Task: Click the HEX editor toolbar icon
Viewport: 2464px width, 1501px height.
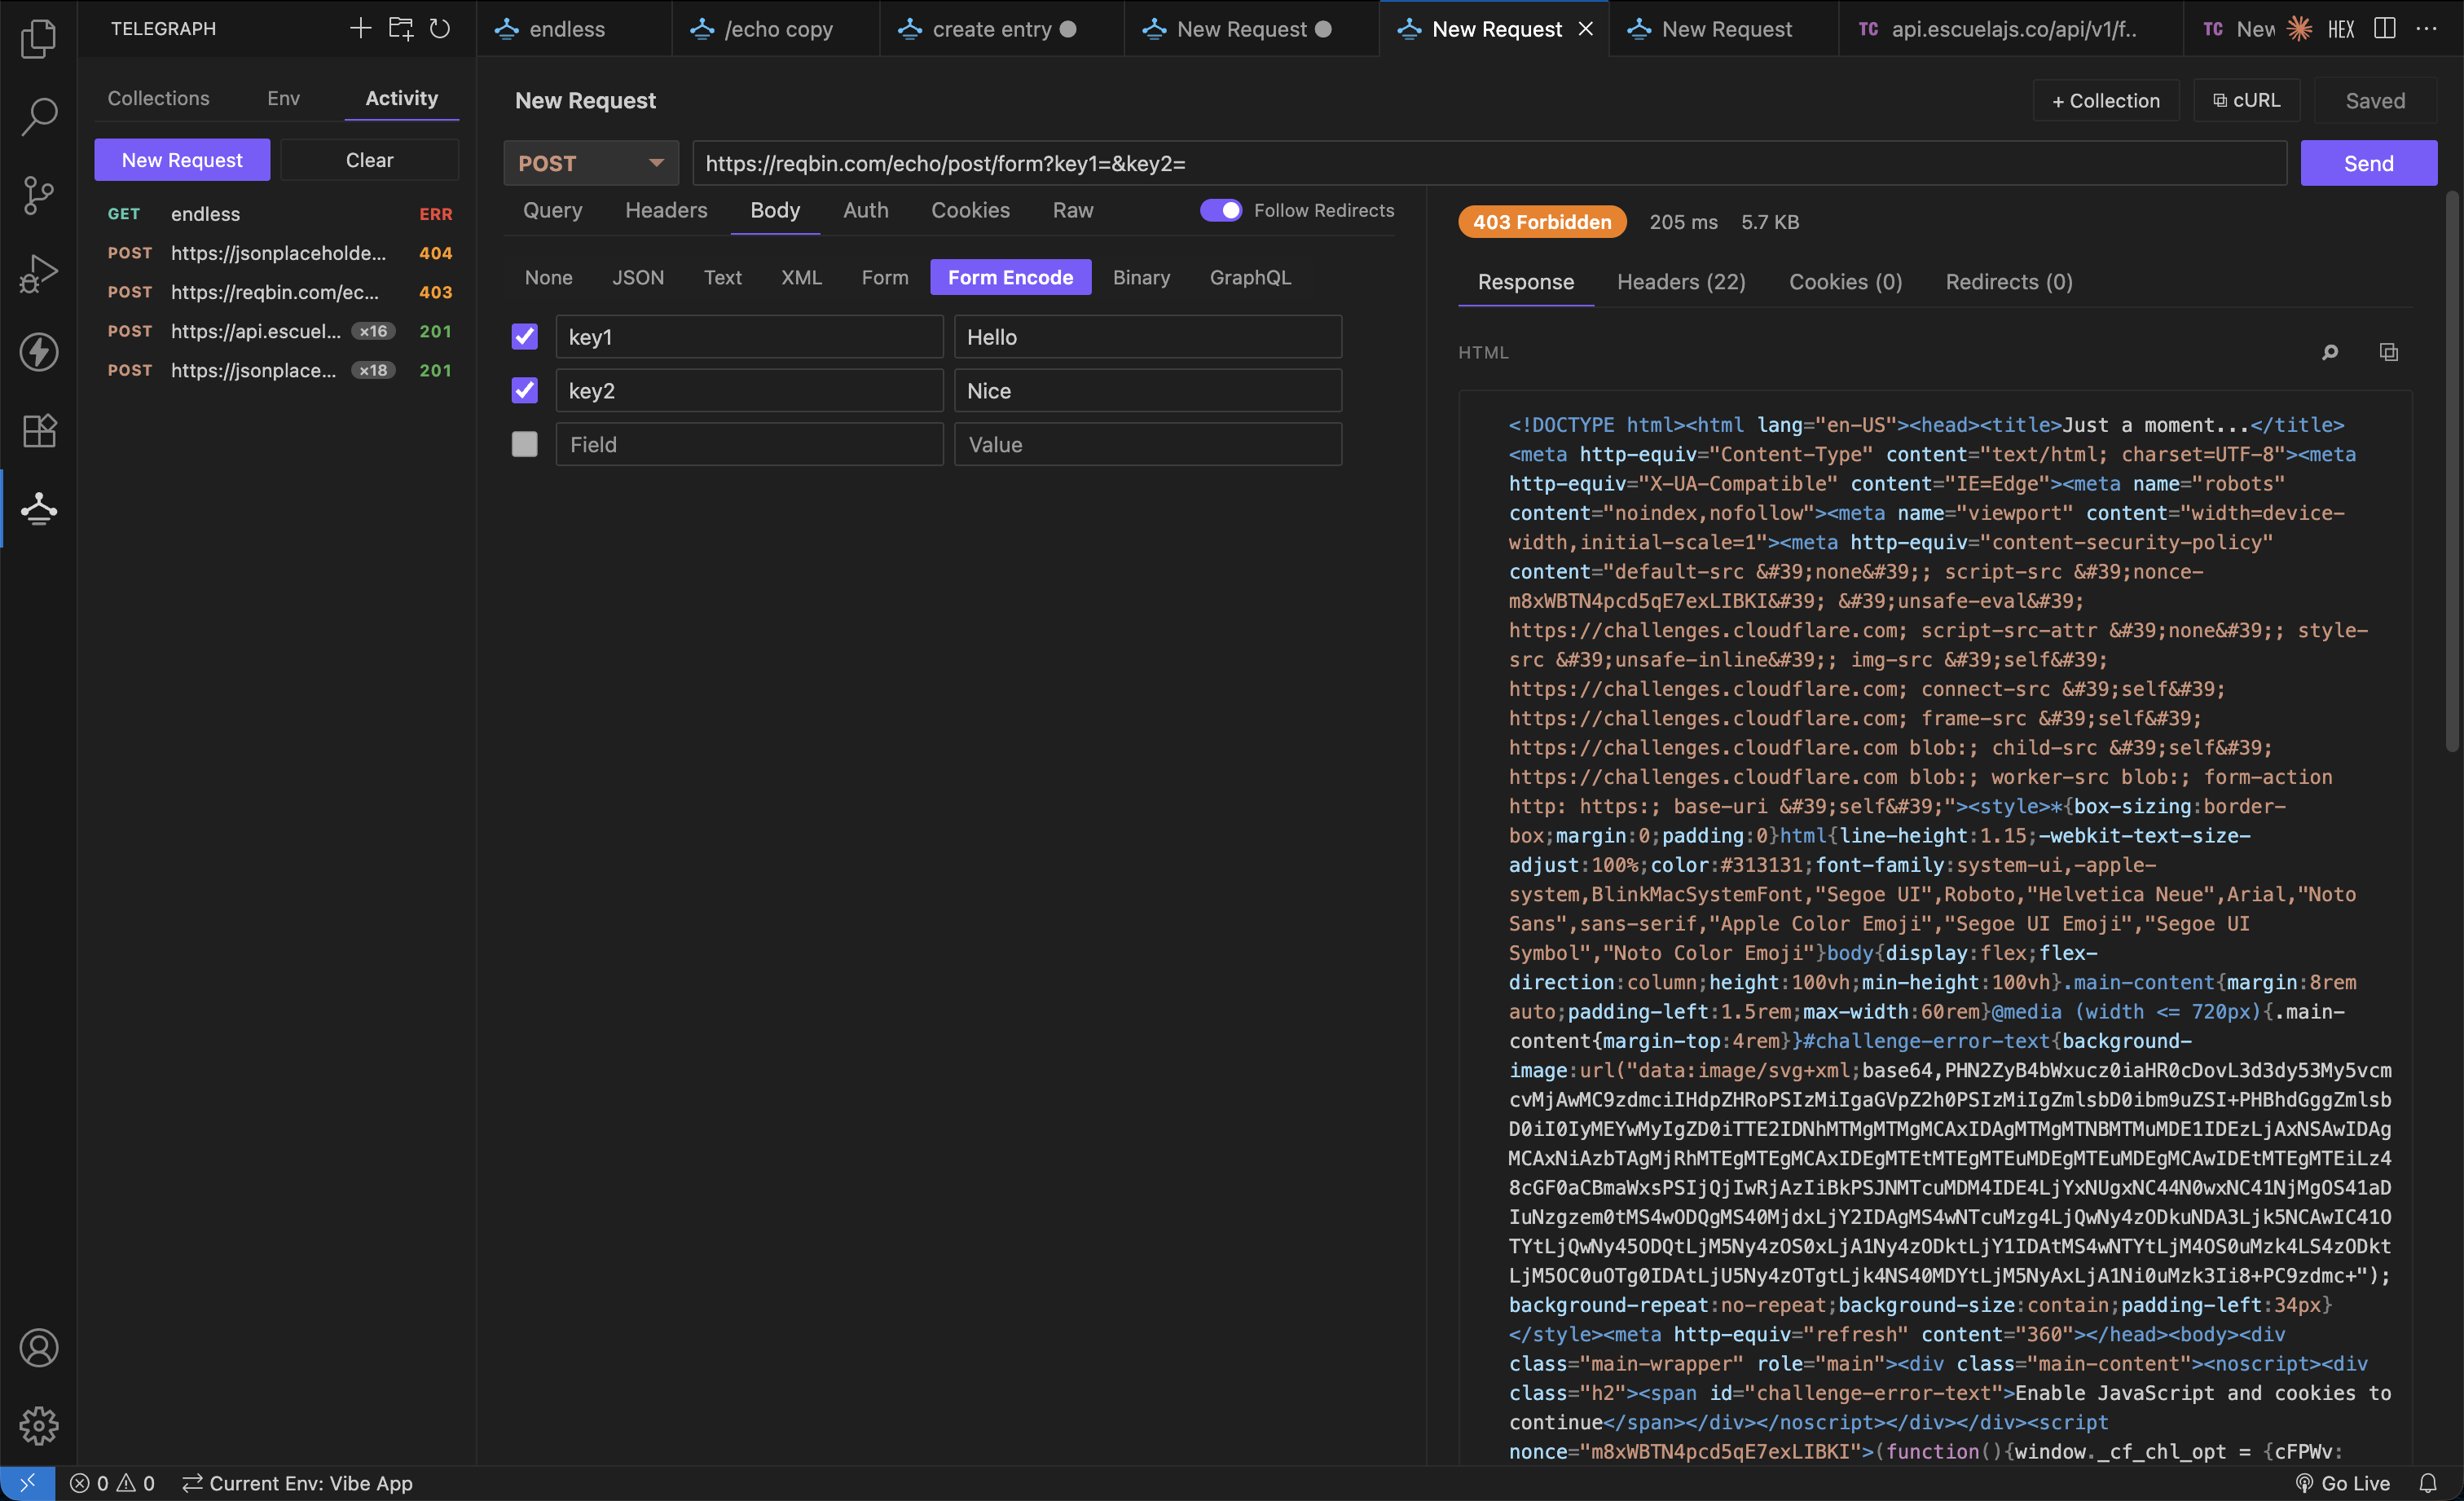Action: pyautogui.click(x=2341, y=29)
